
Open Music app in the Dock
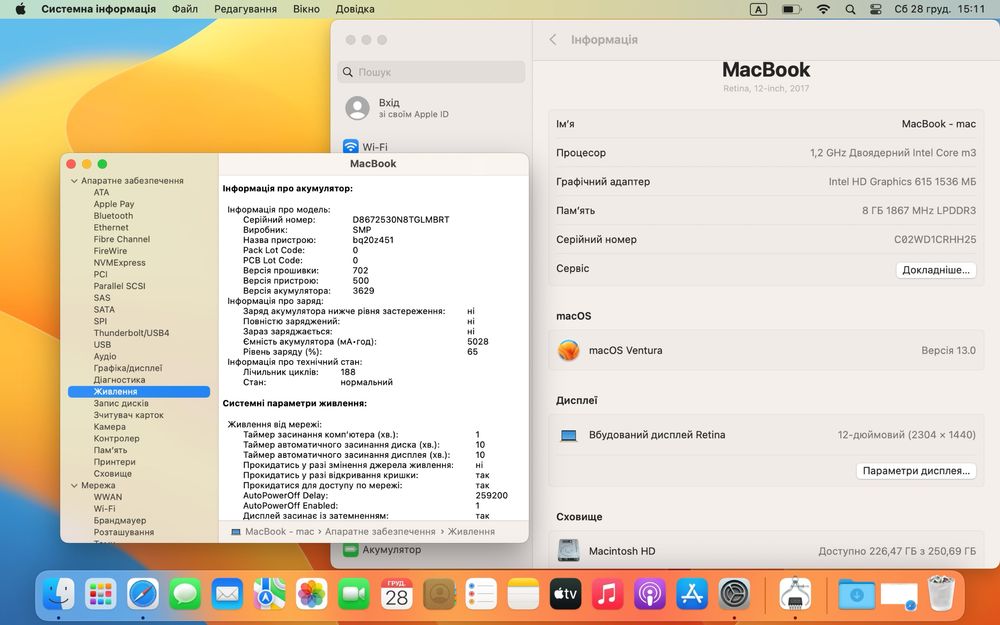[x=607, y=594]
